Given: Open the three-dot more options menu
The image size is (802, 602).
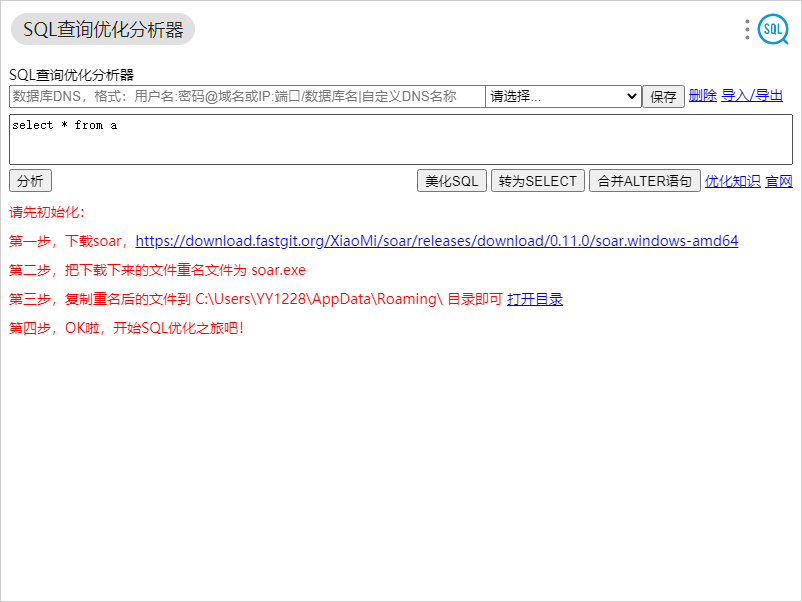Looking at the screenshot, I should click(747, 30).
